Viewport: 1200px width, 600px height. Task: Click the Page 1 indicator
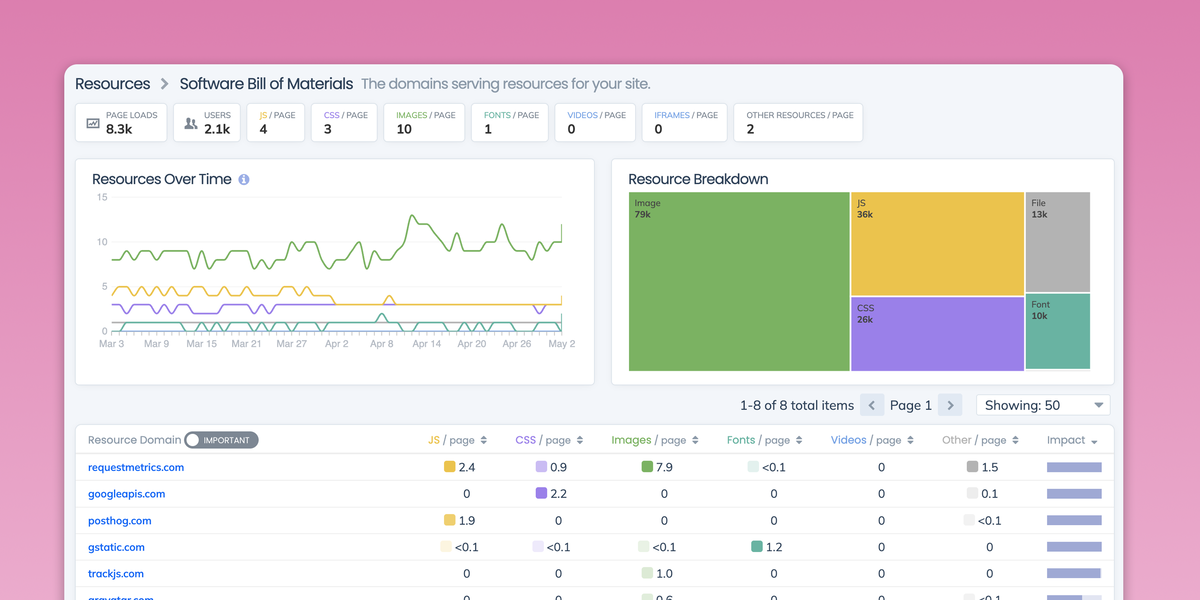[911, 405]
